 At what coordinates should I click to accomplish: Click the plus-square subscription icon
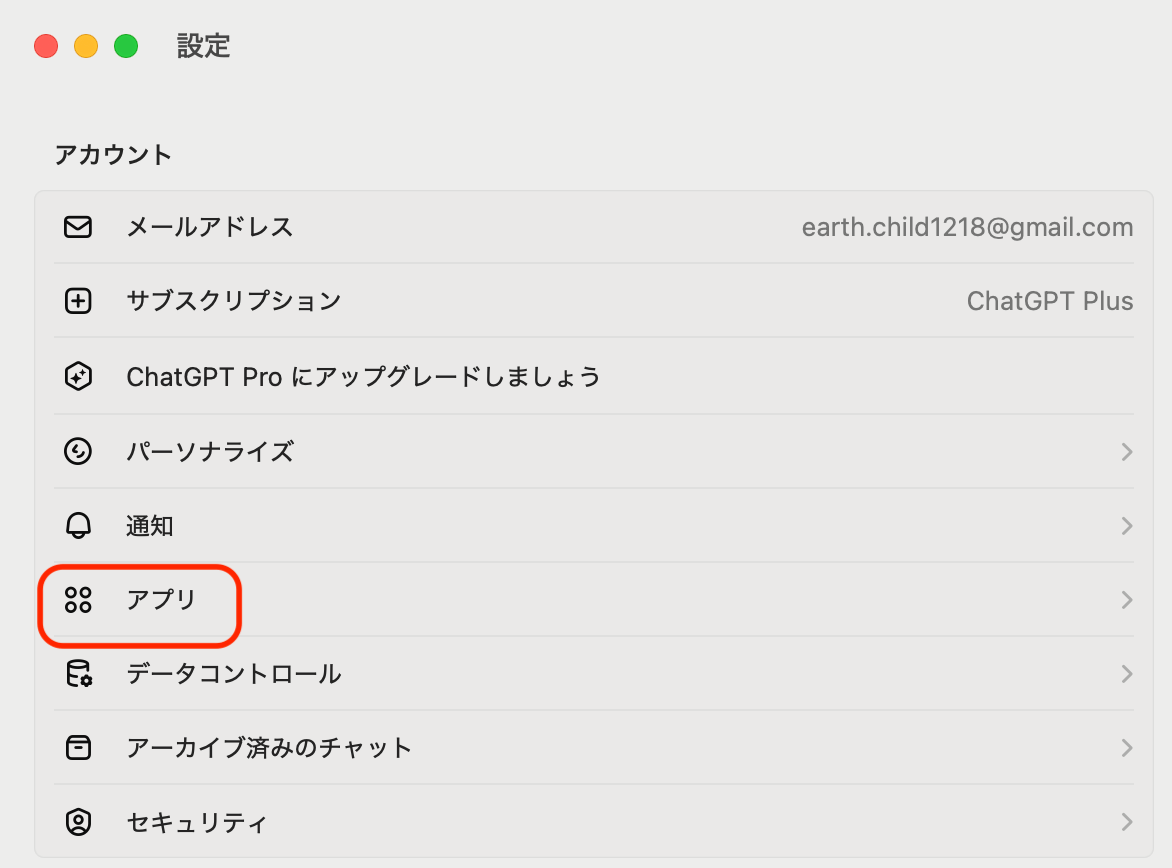(x=78, y=301)
